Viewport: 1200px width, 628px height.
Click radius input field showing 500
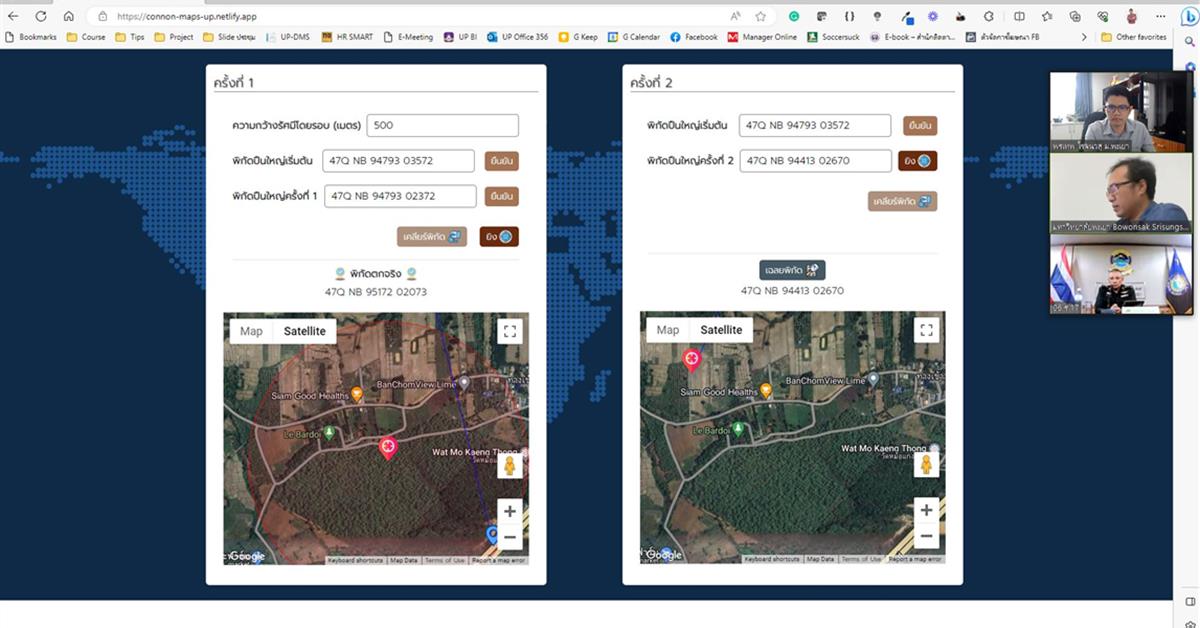coord(443,125)
